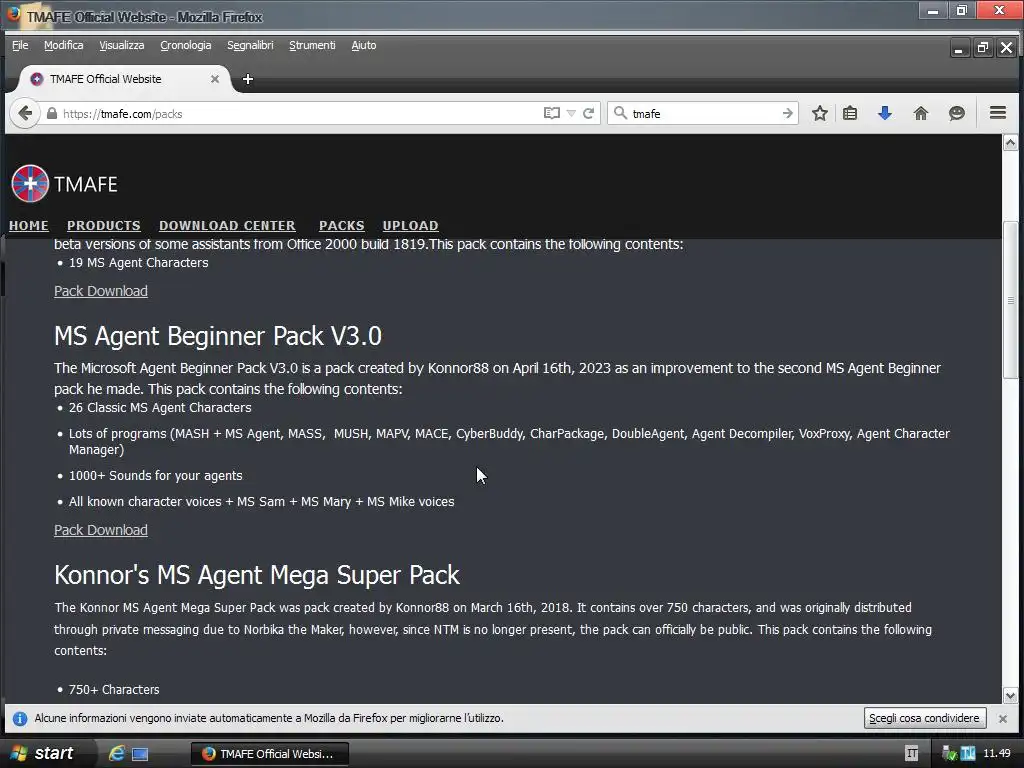Open UPLOAD navigation link
1024x768 pixels.
(x=410, y=225)
